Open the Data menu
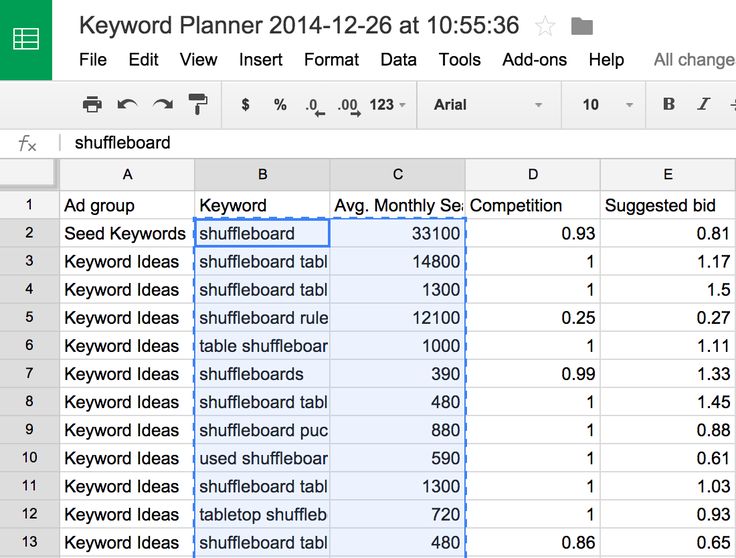Viewport: 736px width, 558px height. (x=399, y=60)
